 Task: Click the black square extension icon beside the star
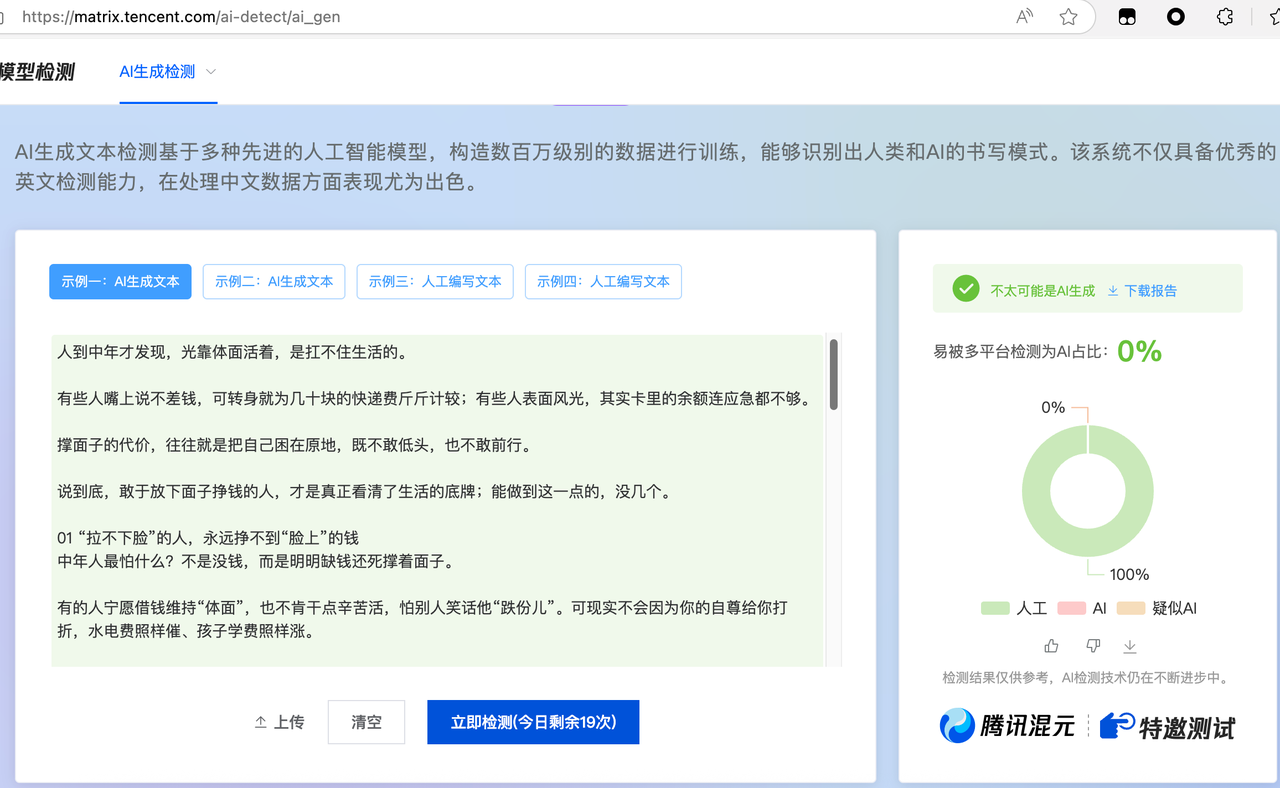pyautogui.click(x=1127, y=16)
